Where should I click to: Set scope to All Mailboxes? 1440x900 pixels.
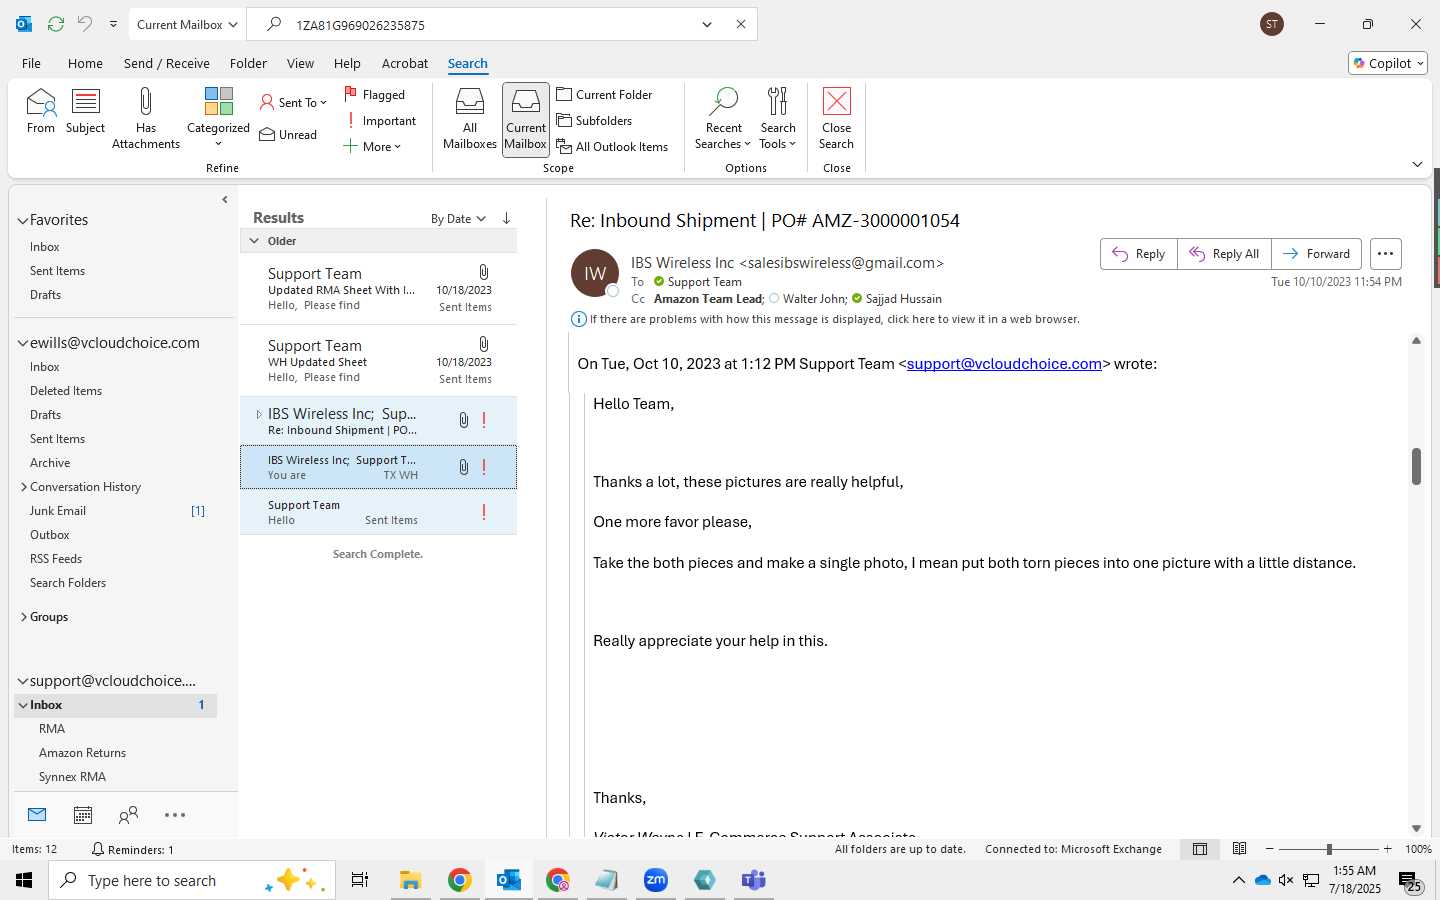tap(470, 118)
